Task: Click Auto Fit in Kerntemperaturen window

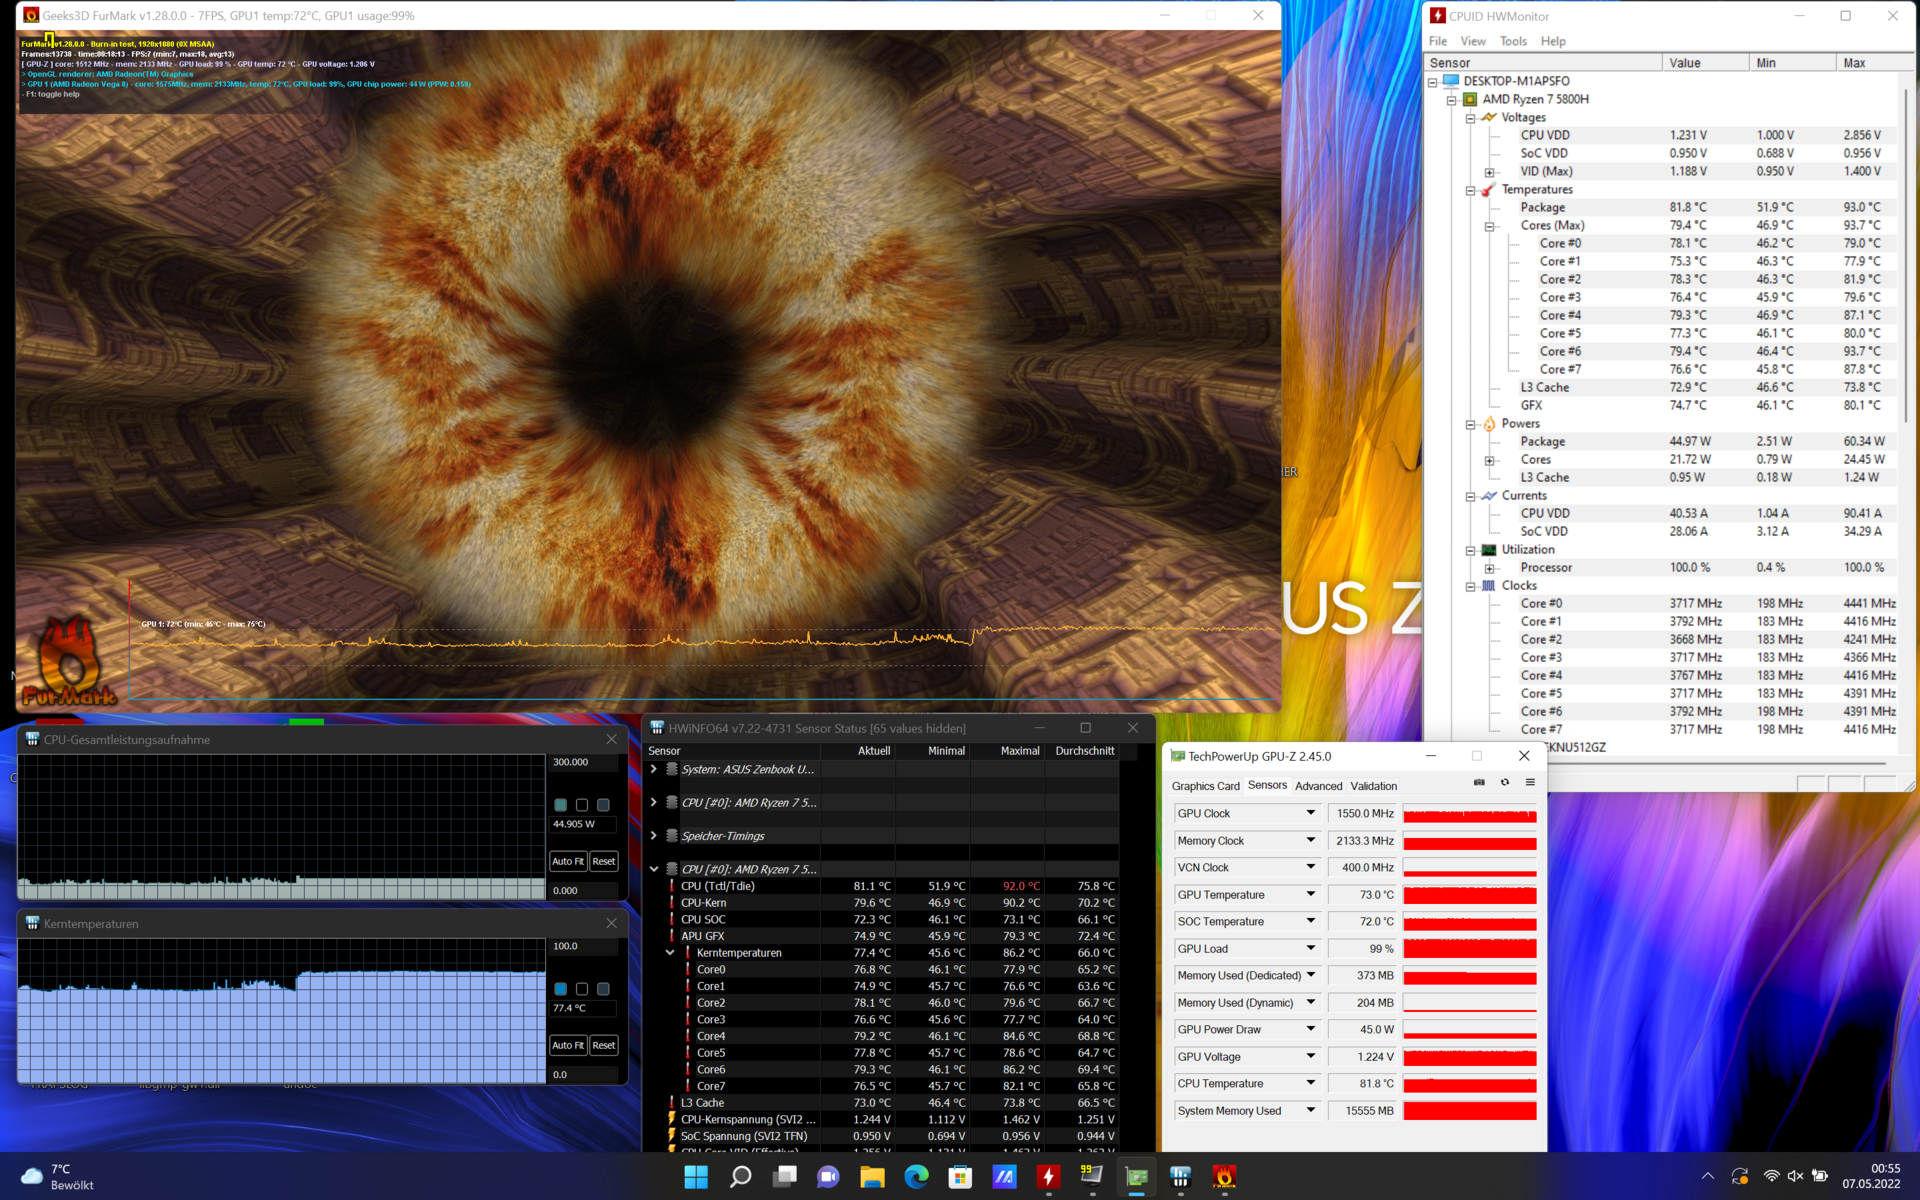Action: point(568,1045)
